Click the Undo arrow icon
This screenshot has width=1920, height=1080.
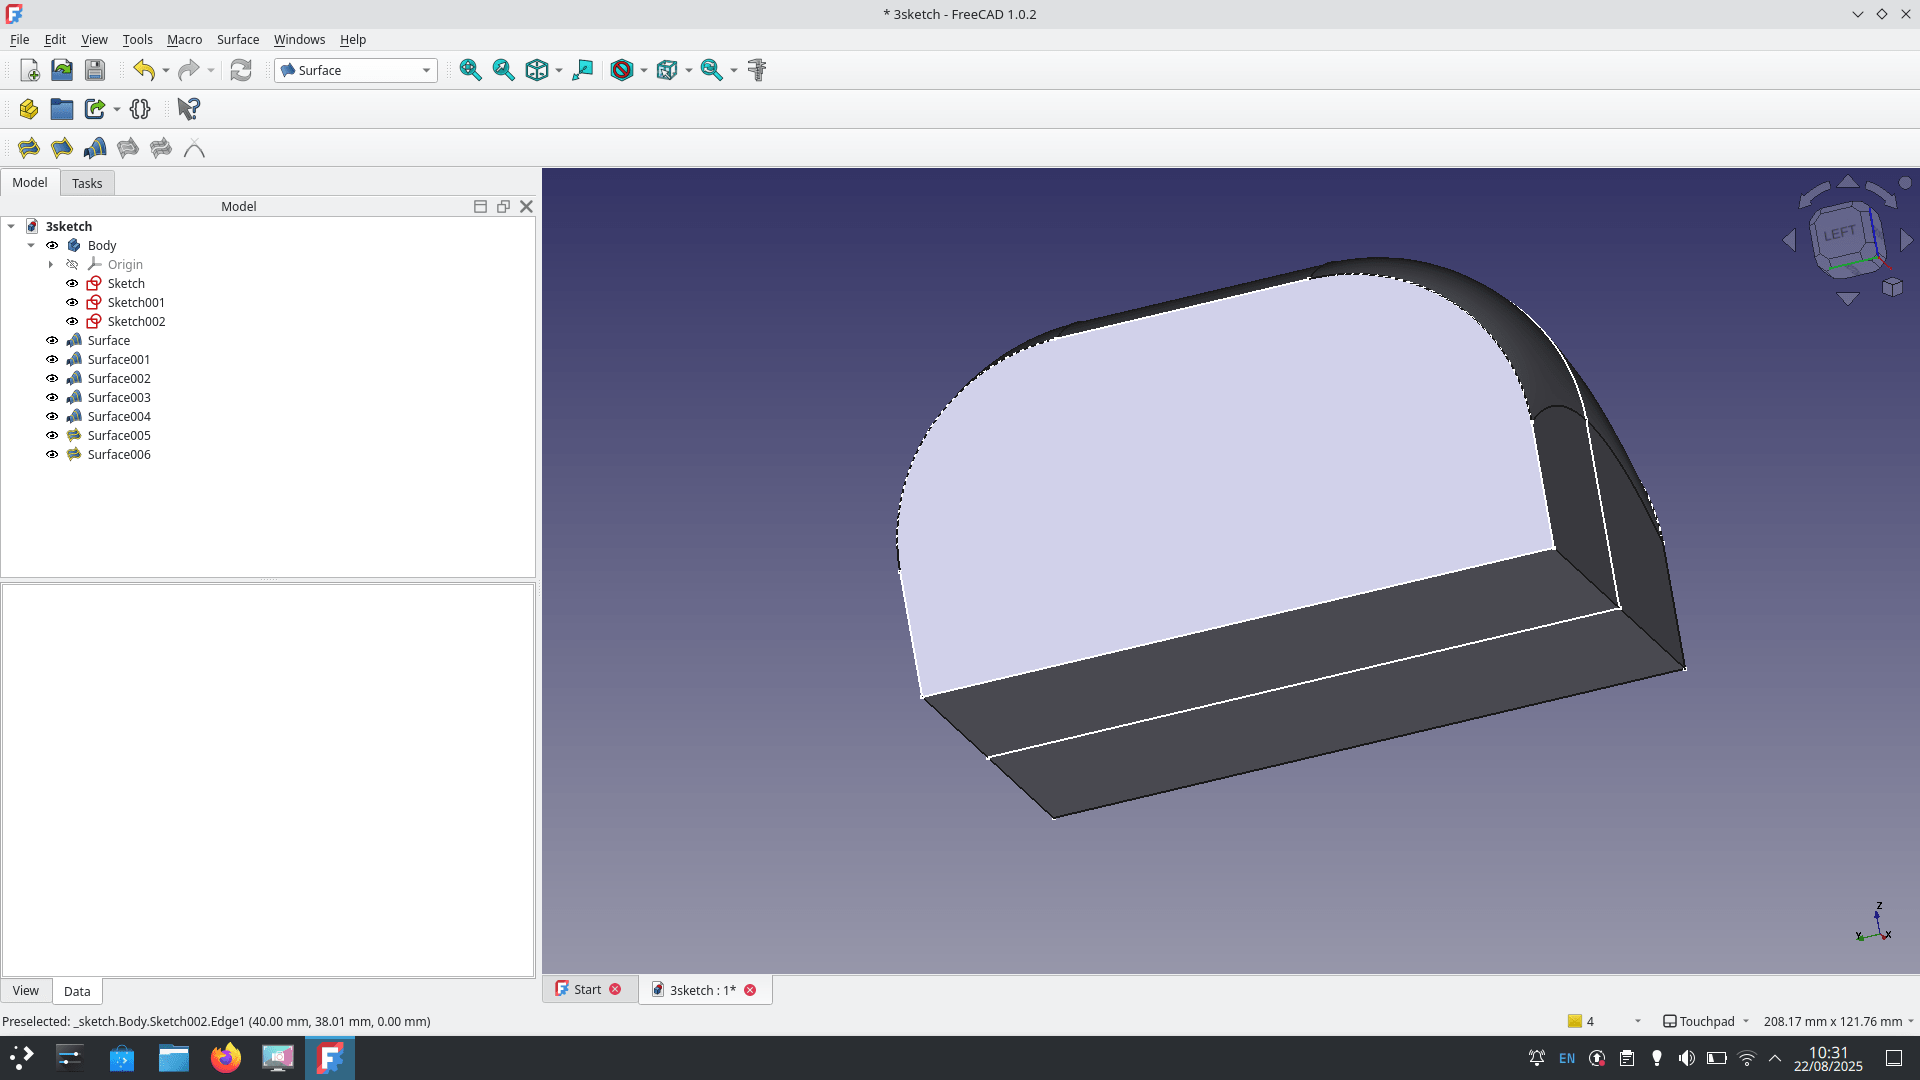point(144,70)
